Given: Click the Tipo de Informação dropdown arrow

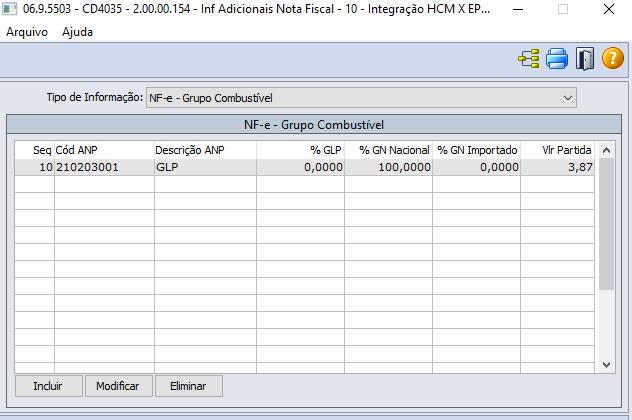Looking at the screenshot, I should 568,98.
